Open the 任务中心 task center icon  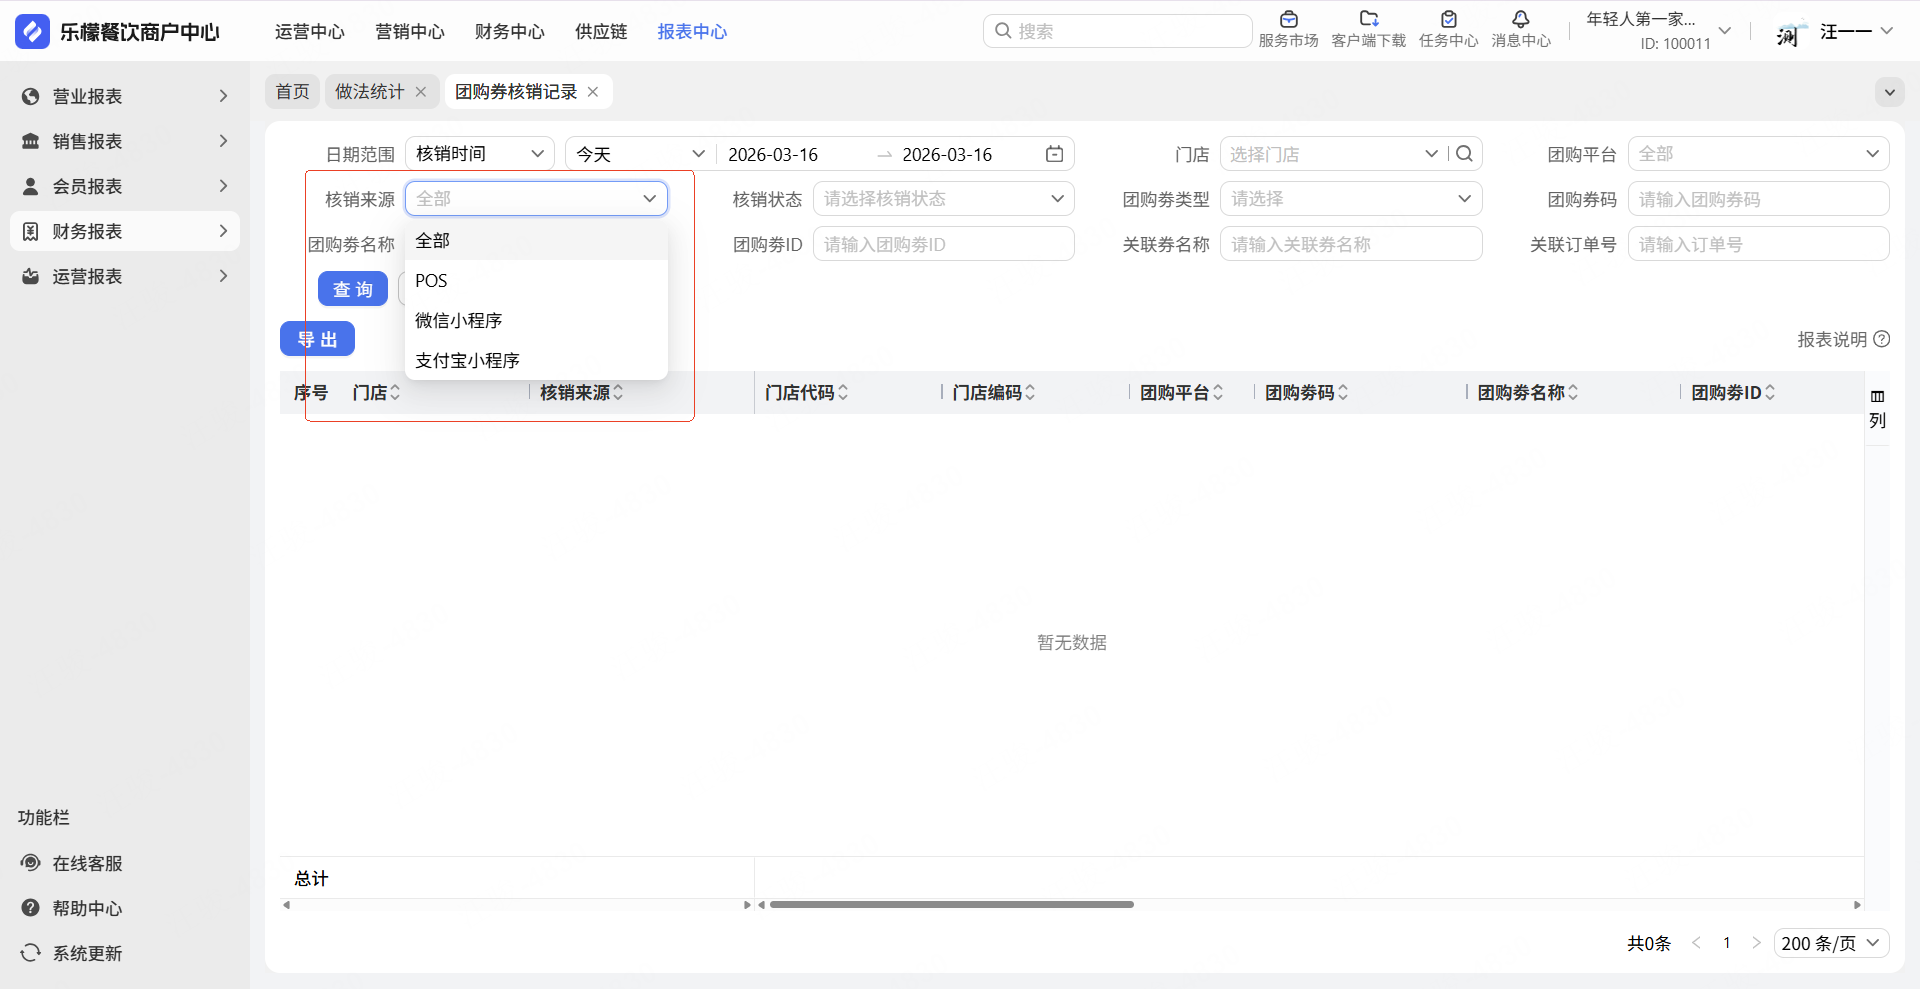coord(1448,20)
